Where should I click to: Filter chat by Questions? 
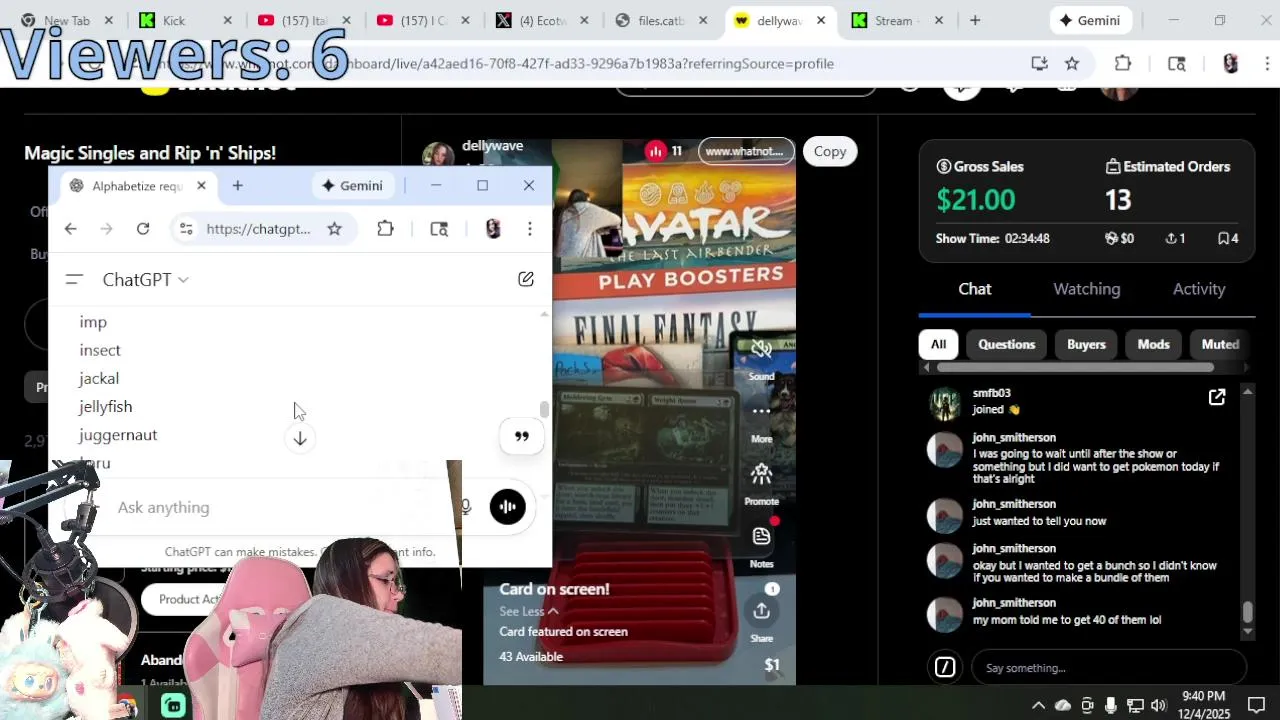(1006, 344)
